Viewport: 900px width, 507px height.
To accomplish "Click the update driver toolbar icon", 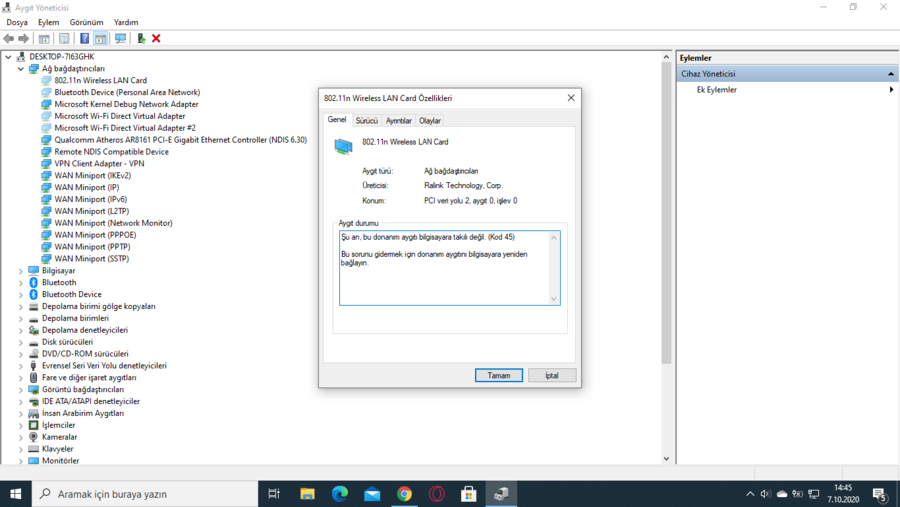I will click(x=141, y=39).
